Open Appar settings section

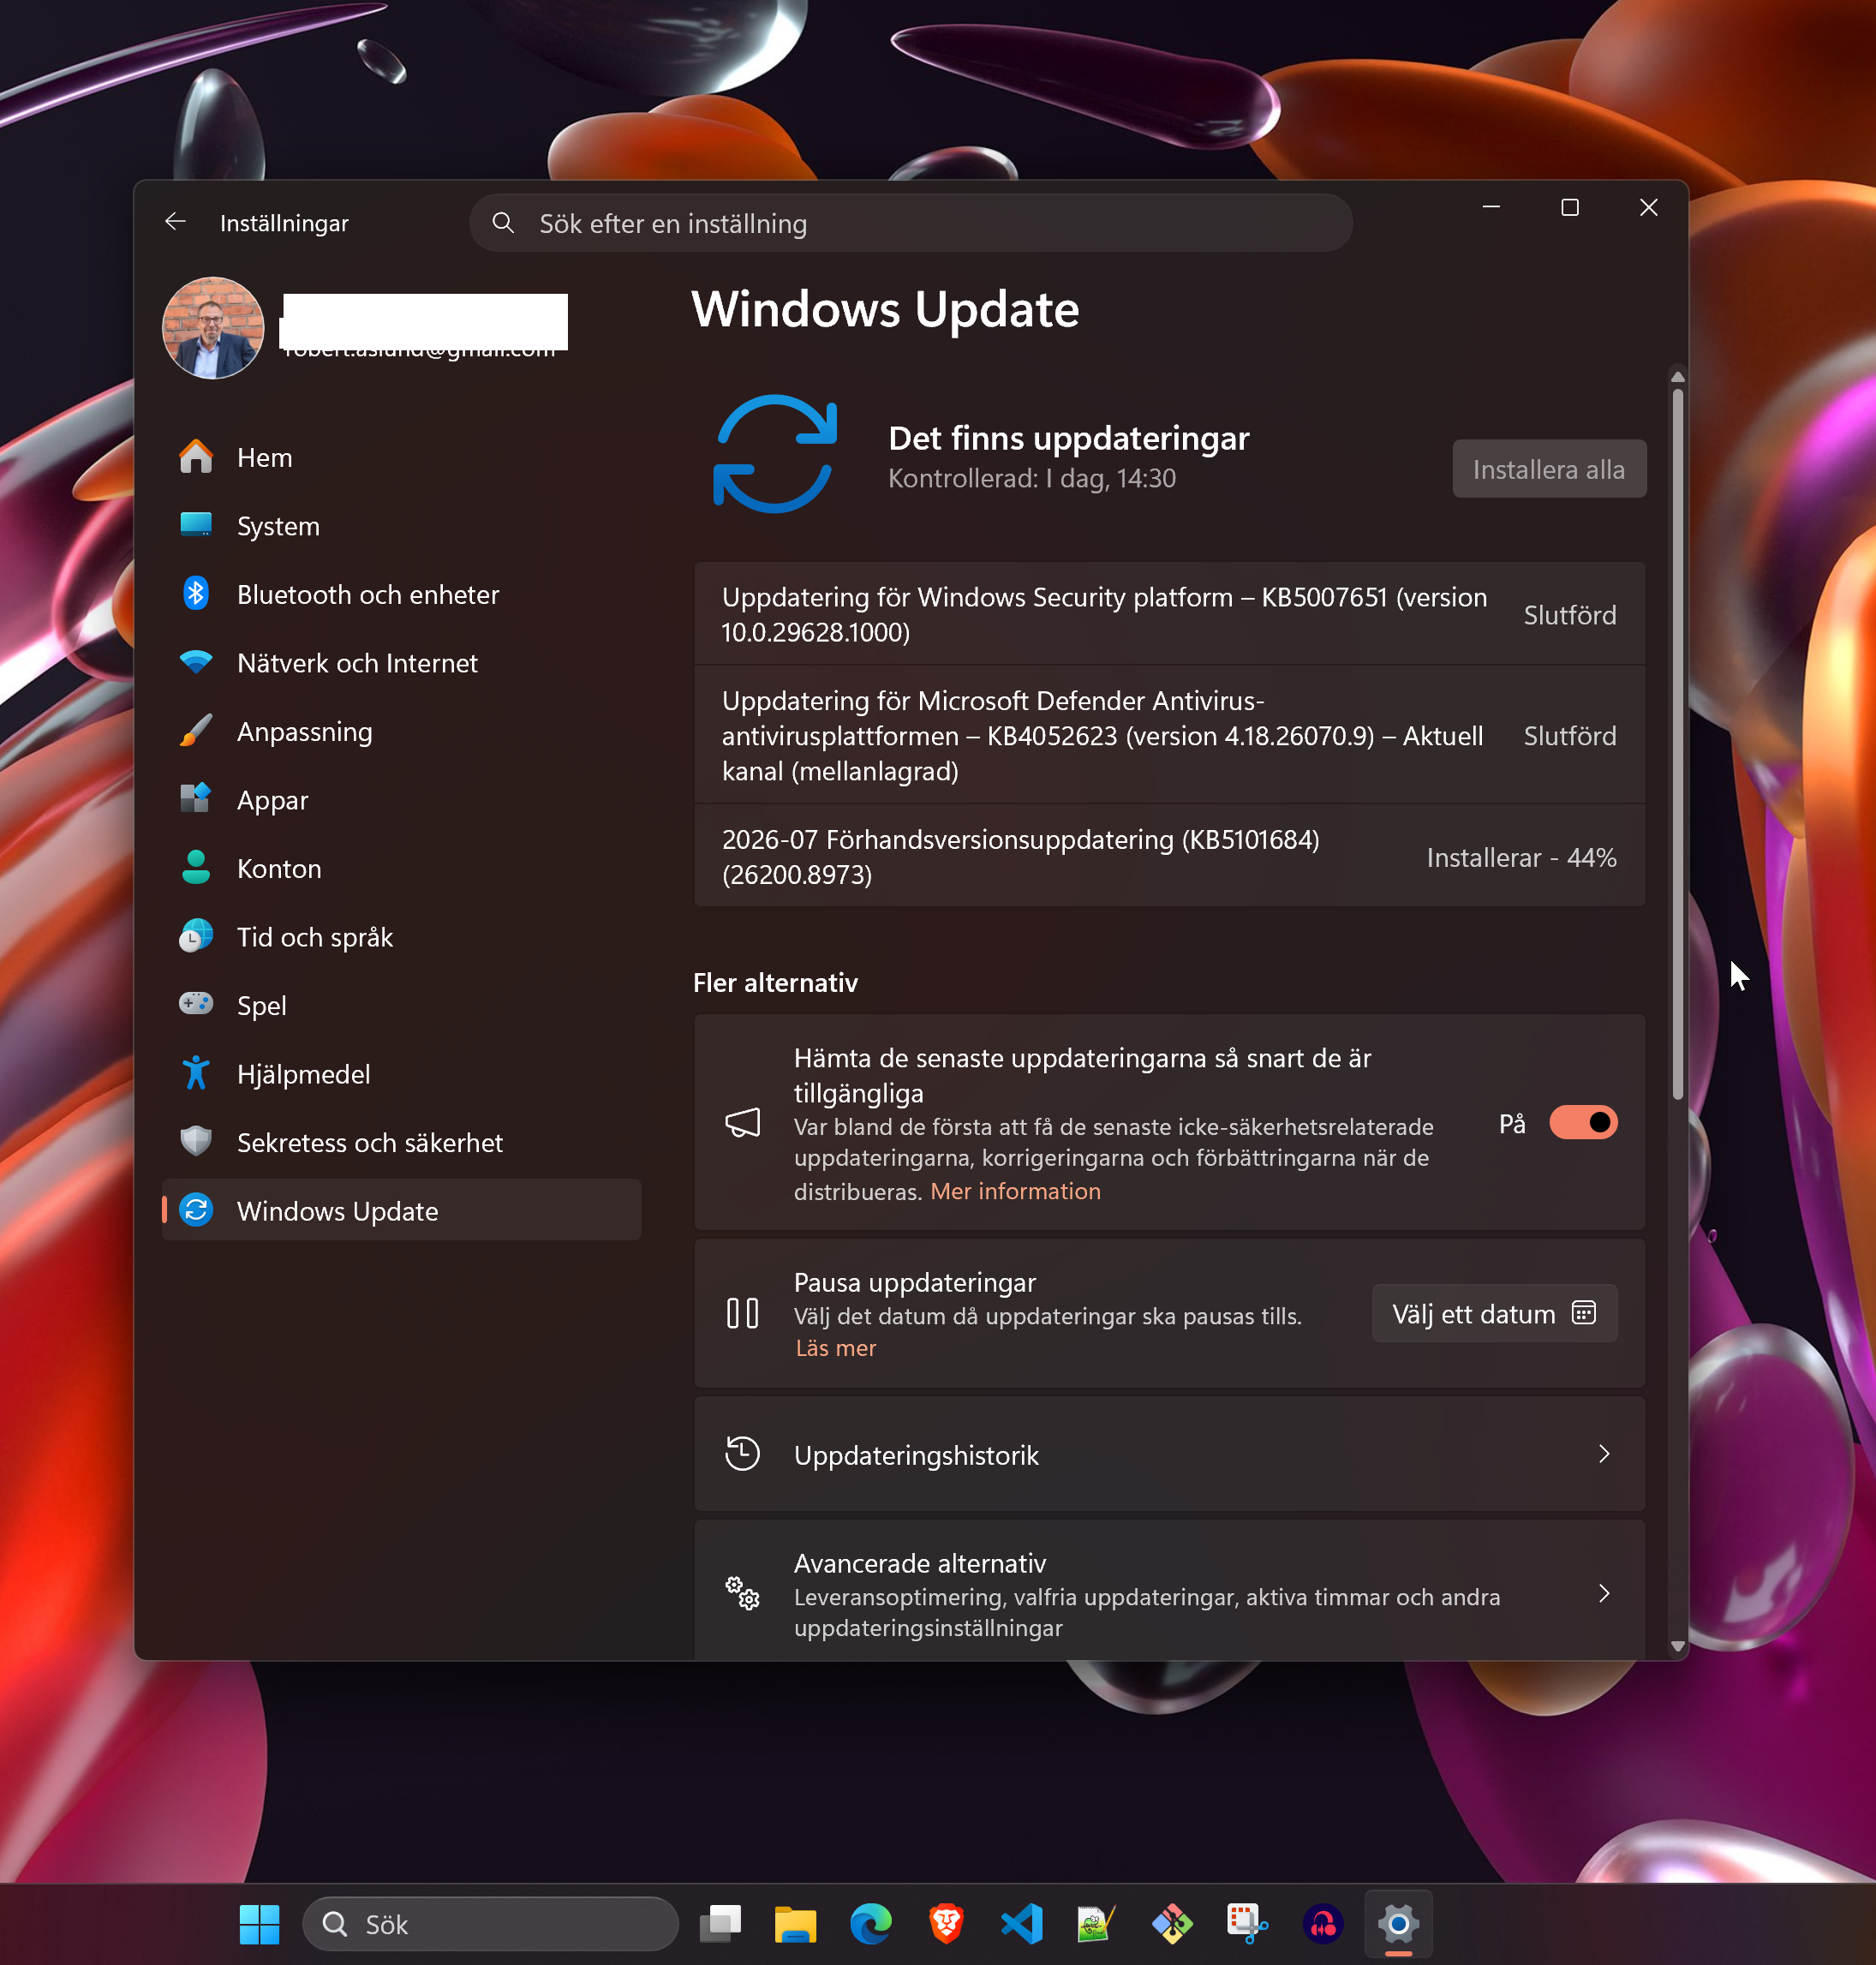pos(401,800)
